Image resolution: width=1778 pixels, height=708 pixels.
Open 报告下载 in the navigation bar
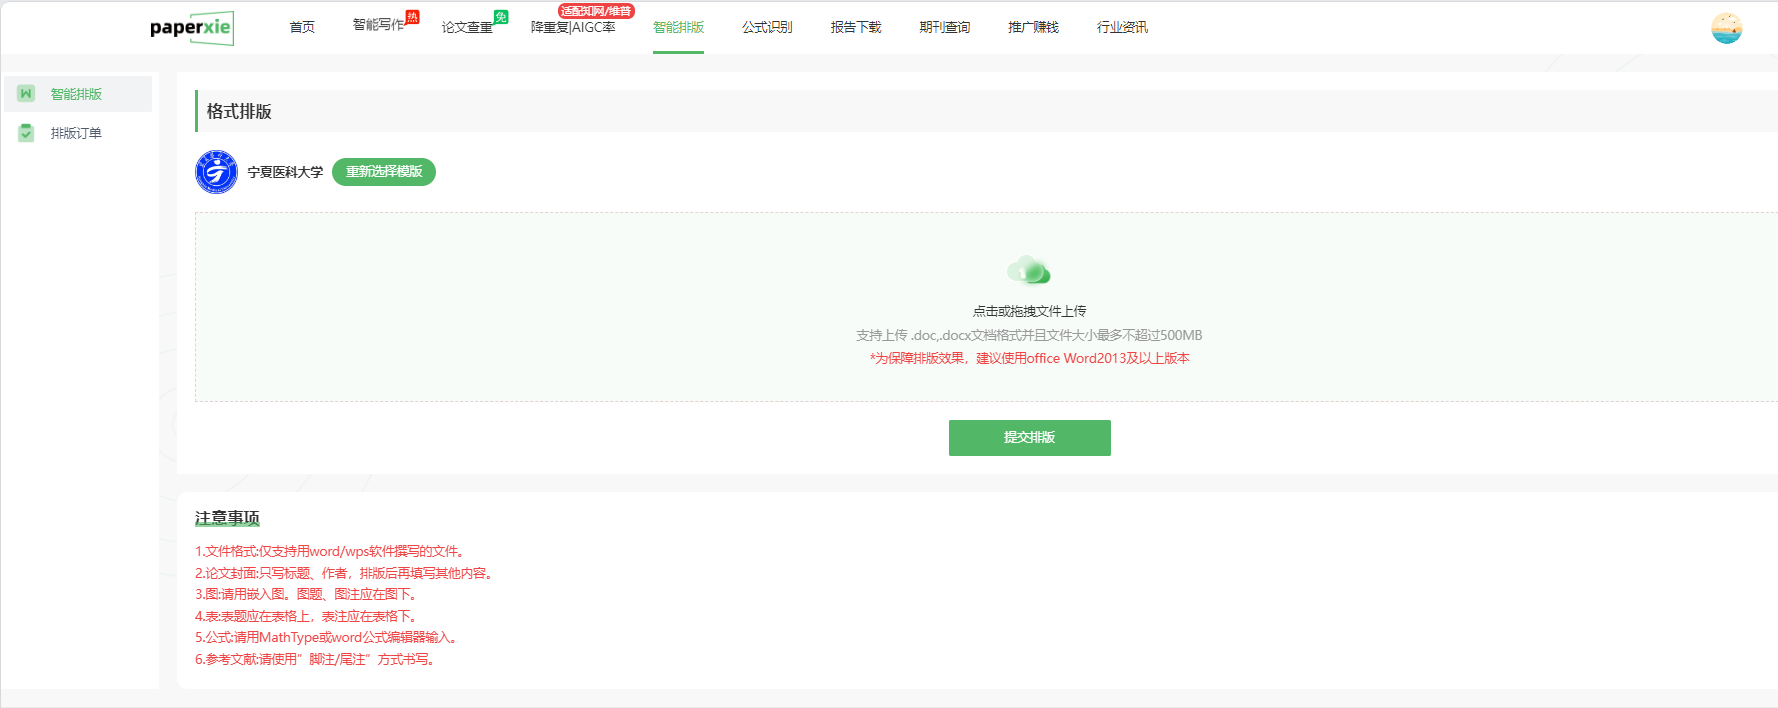click(x=856, y=28)
